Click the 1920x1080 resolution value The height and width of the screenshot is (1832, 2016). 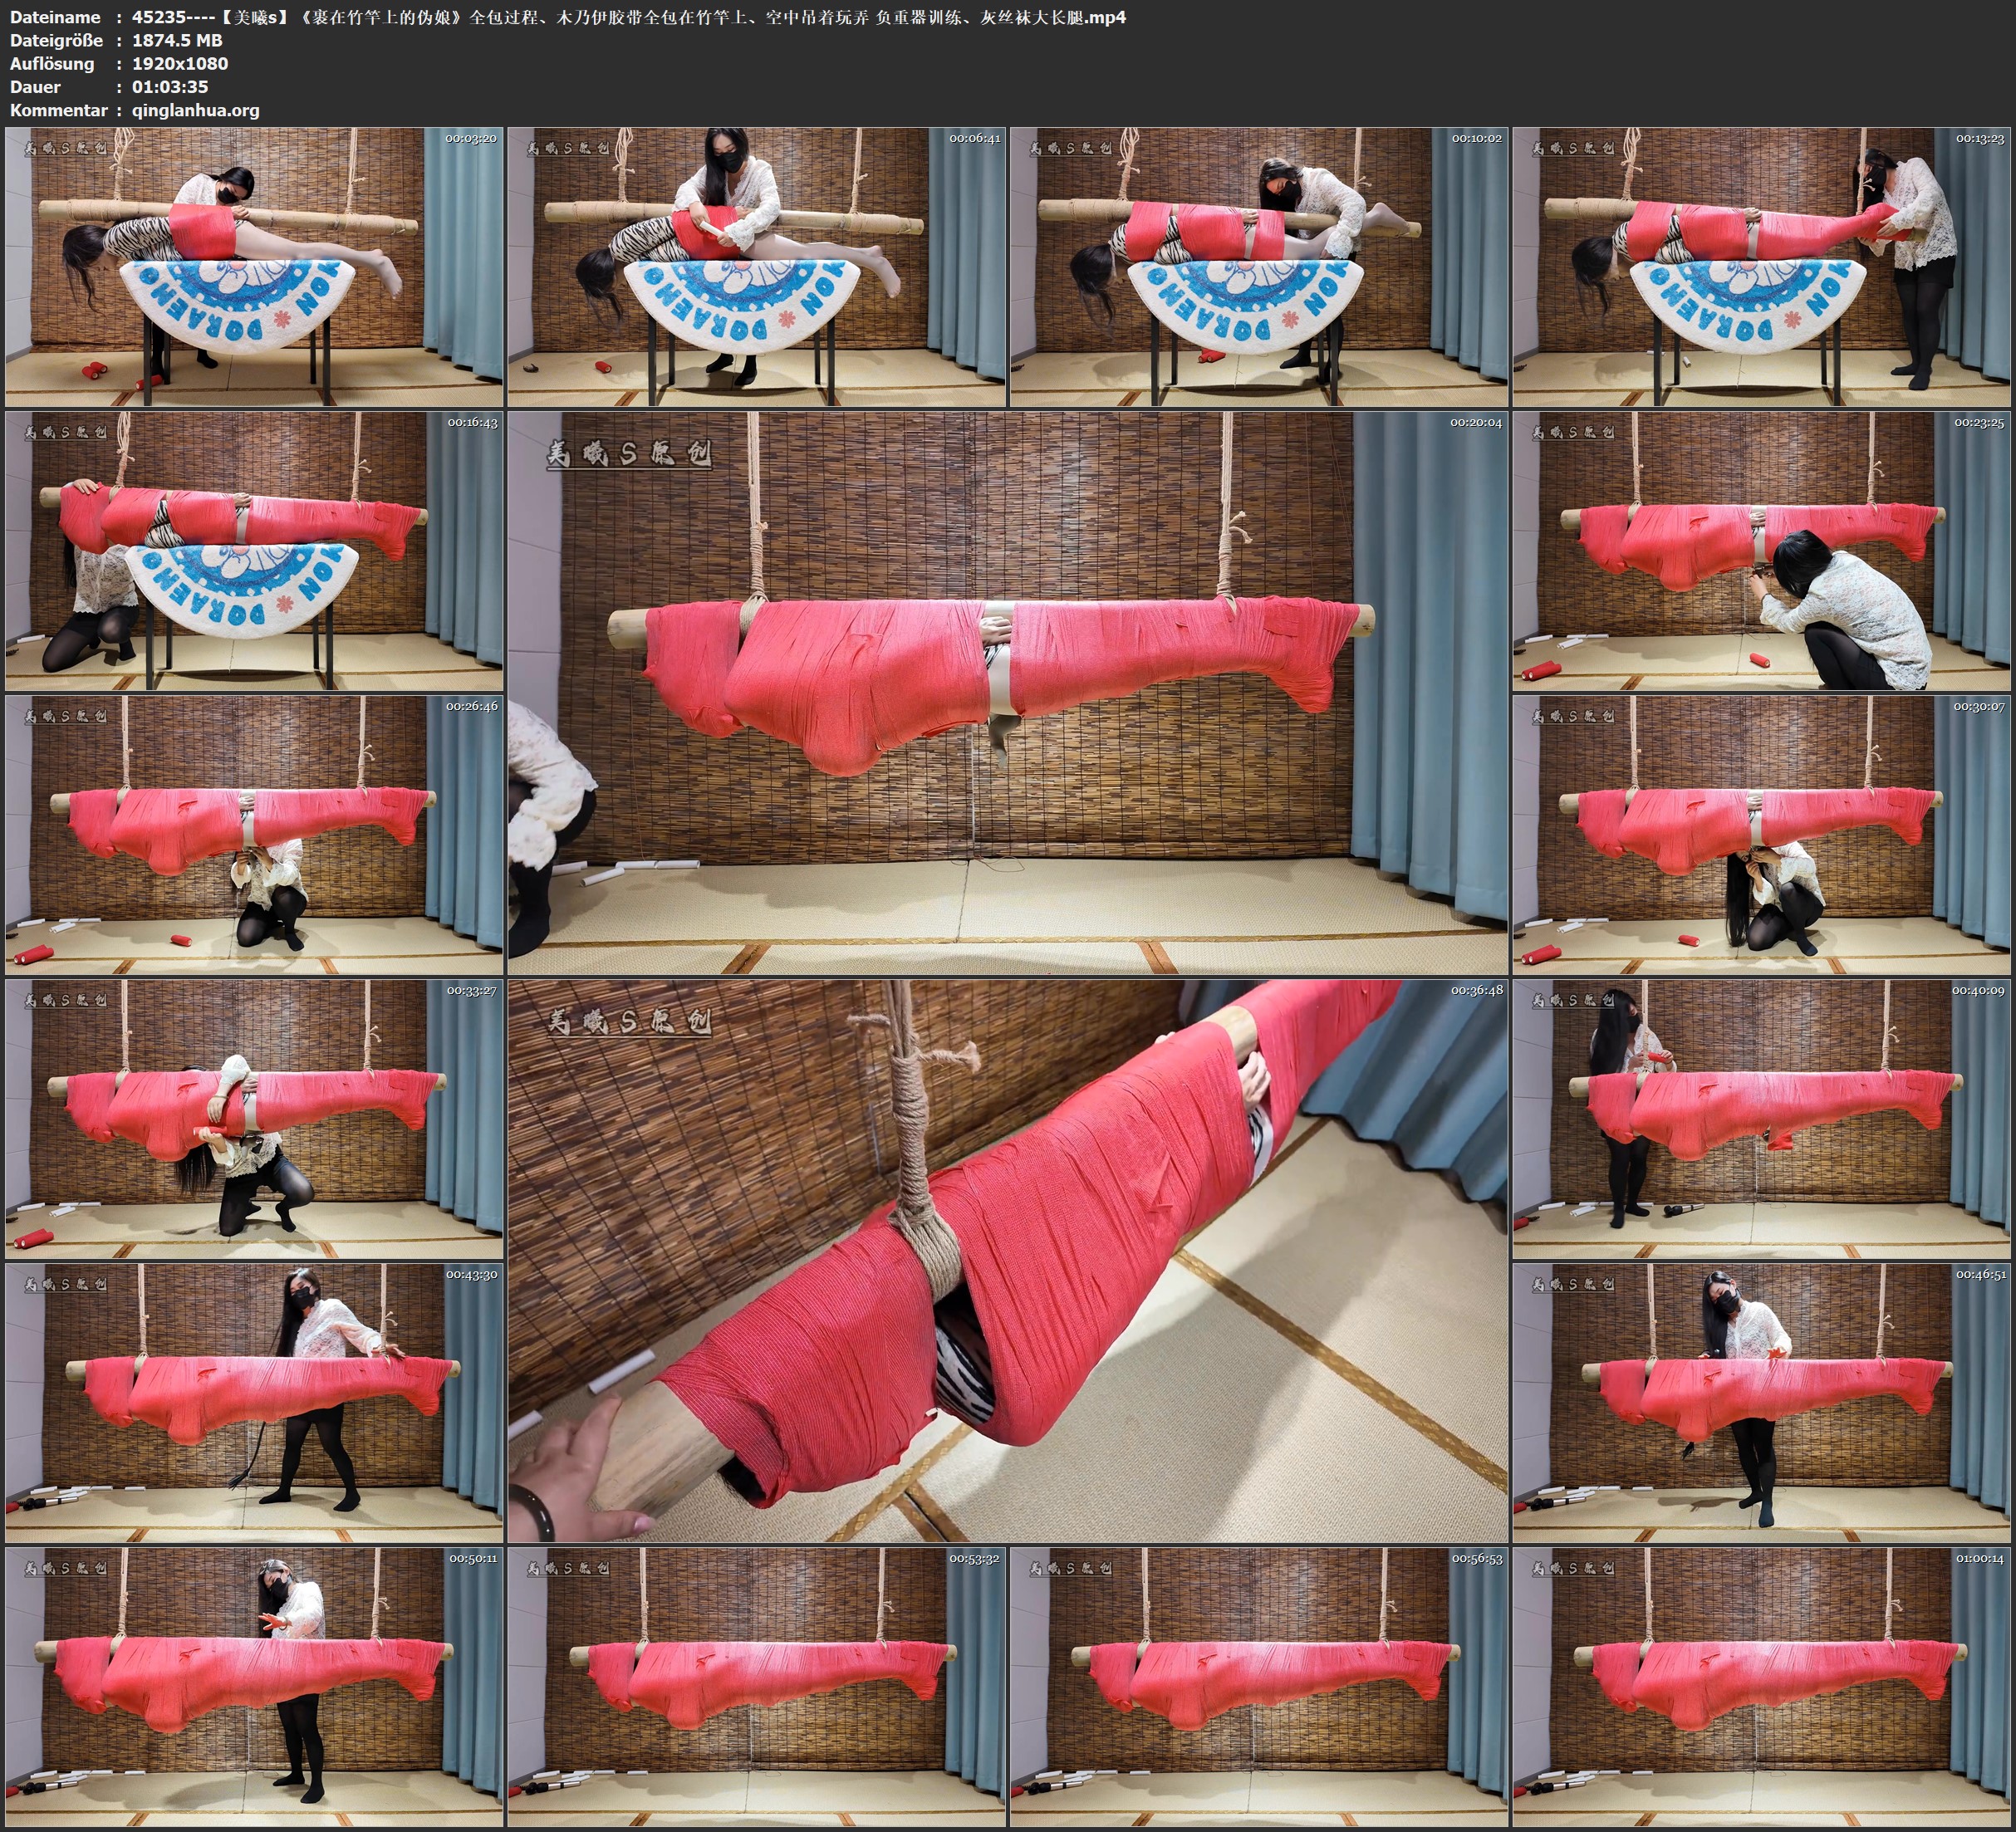click(180, 63)
